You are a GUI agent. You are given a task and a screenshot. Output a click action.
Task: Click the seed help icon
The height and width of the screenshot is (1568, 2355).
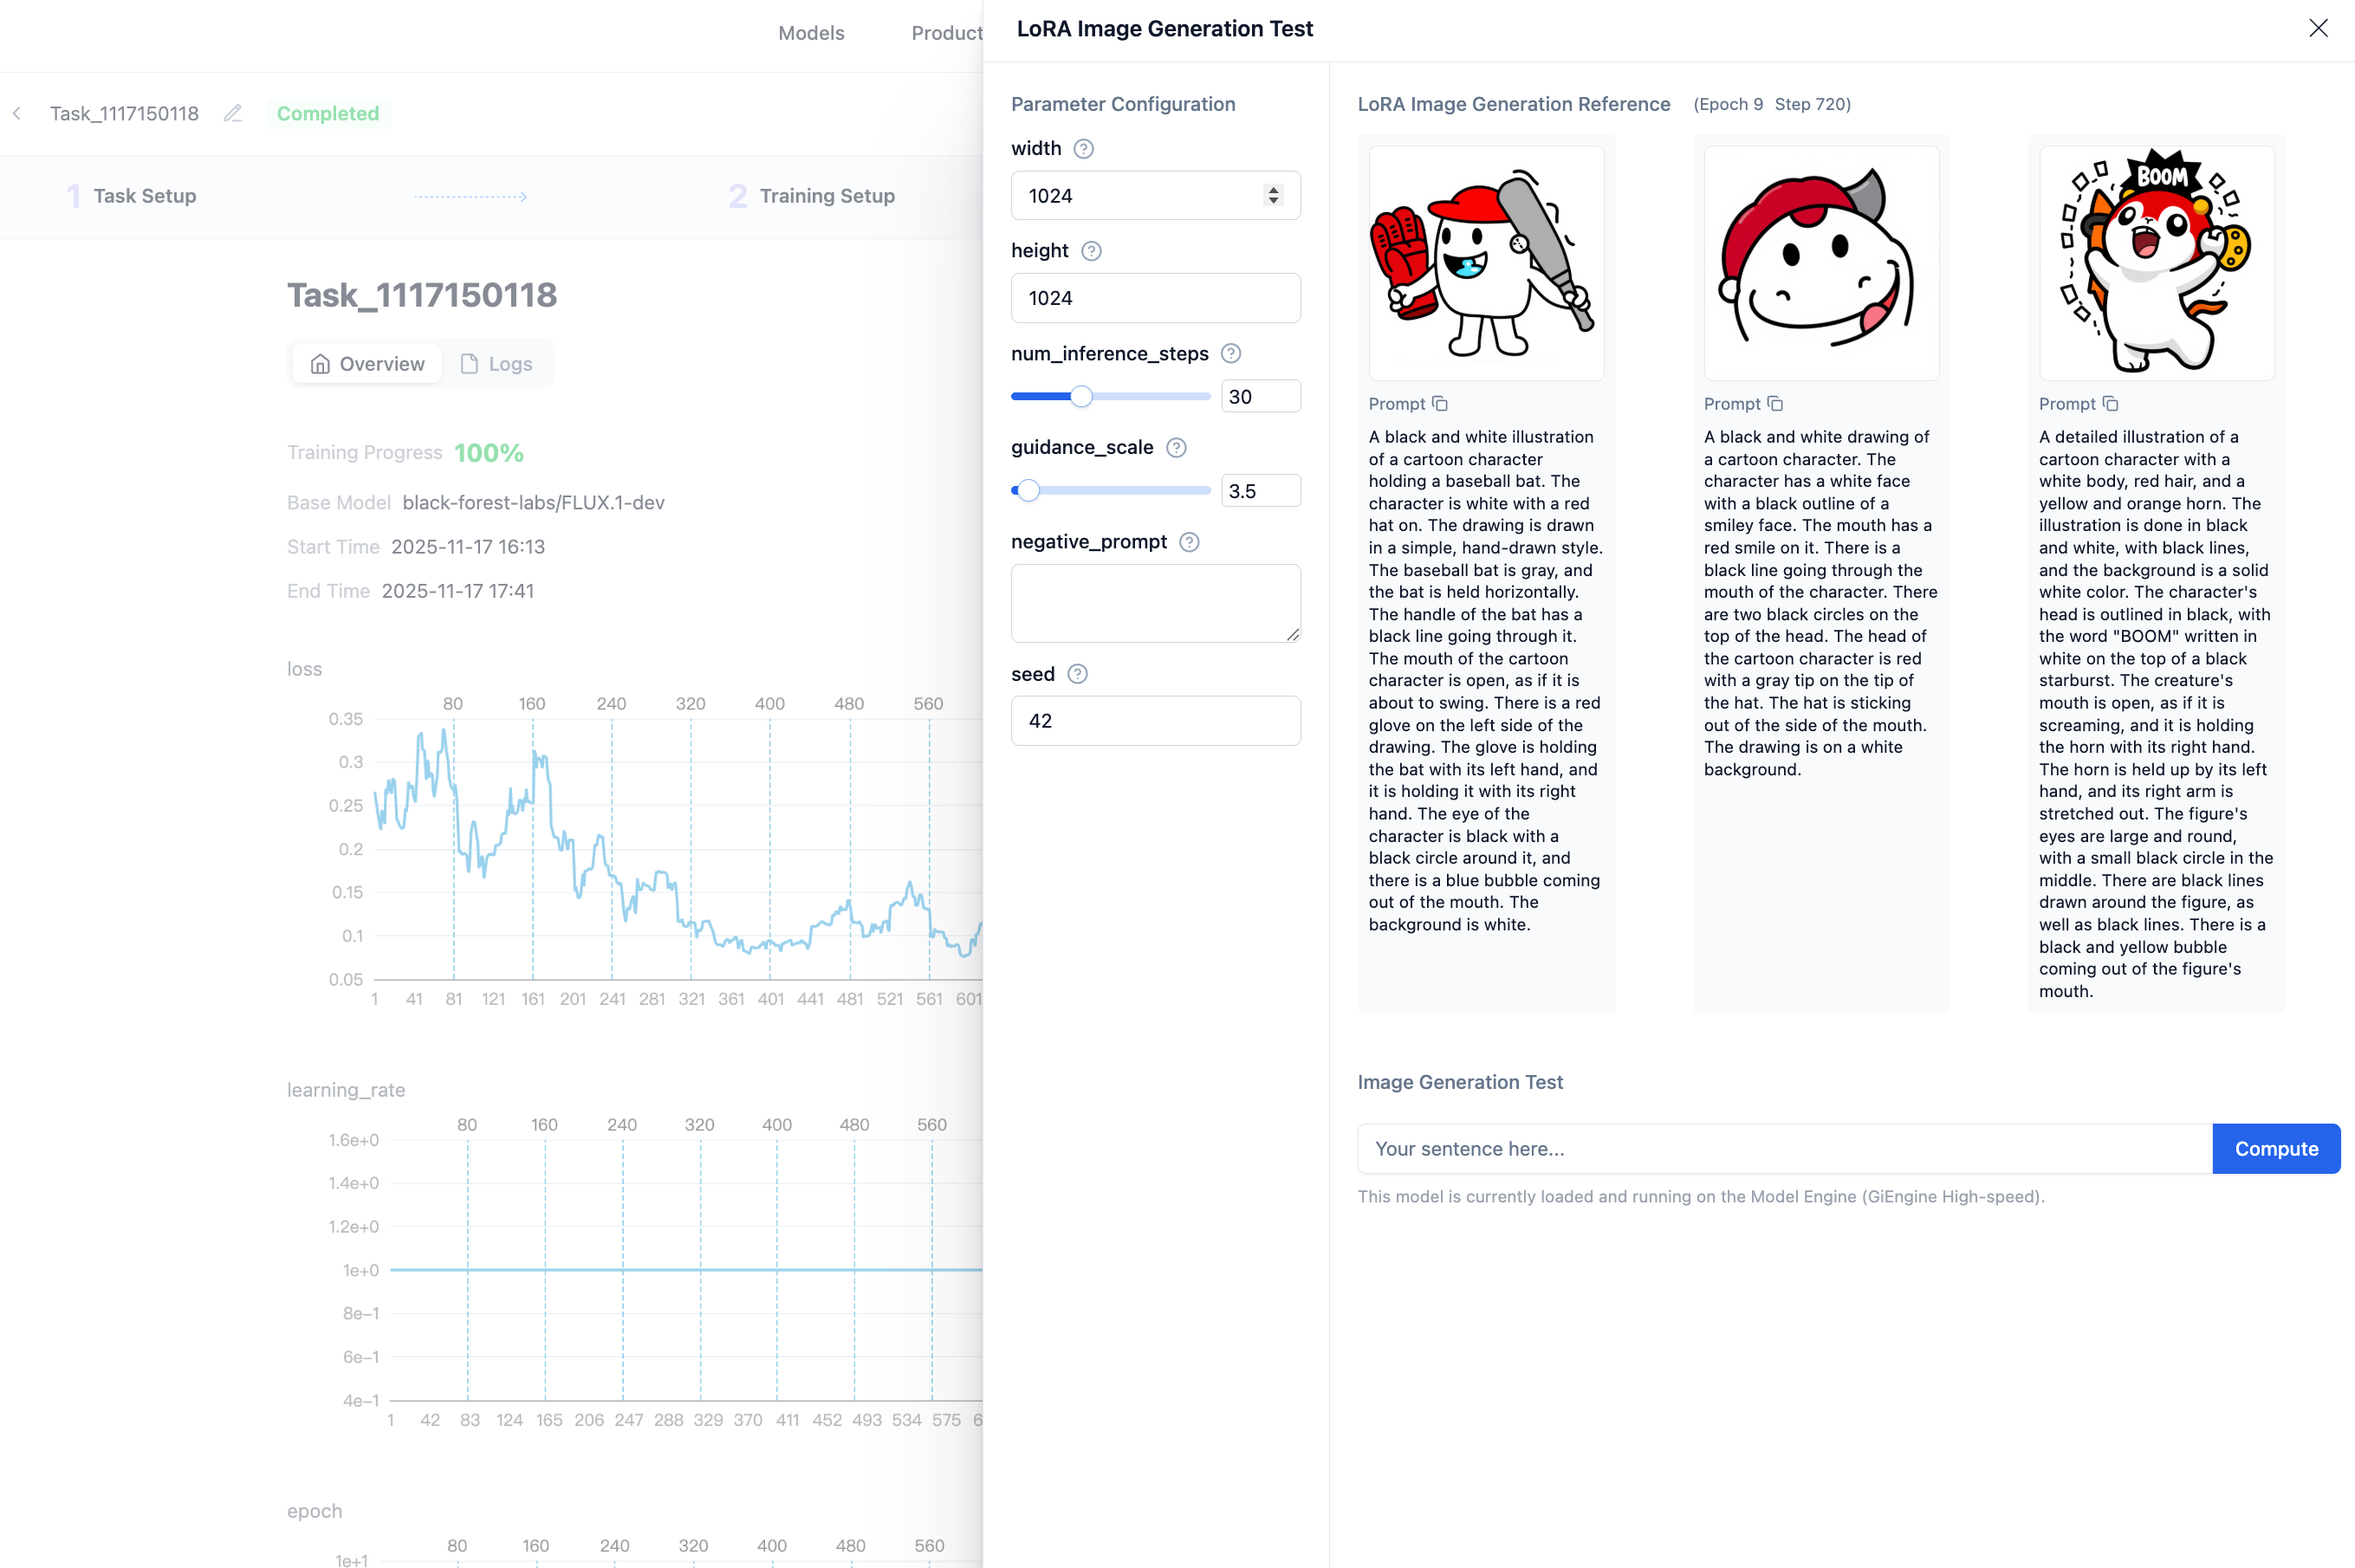pos(1077,674)
